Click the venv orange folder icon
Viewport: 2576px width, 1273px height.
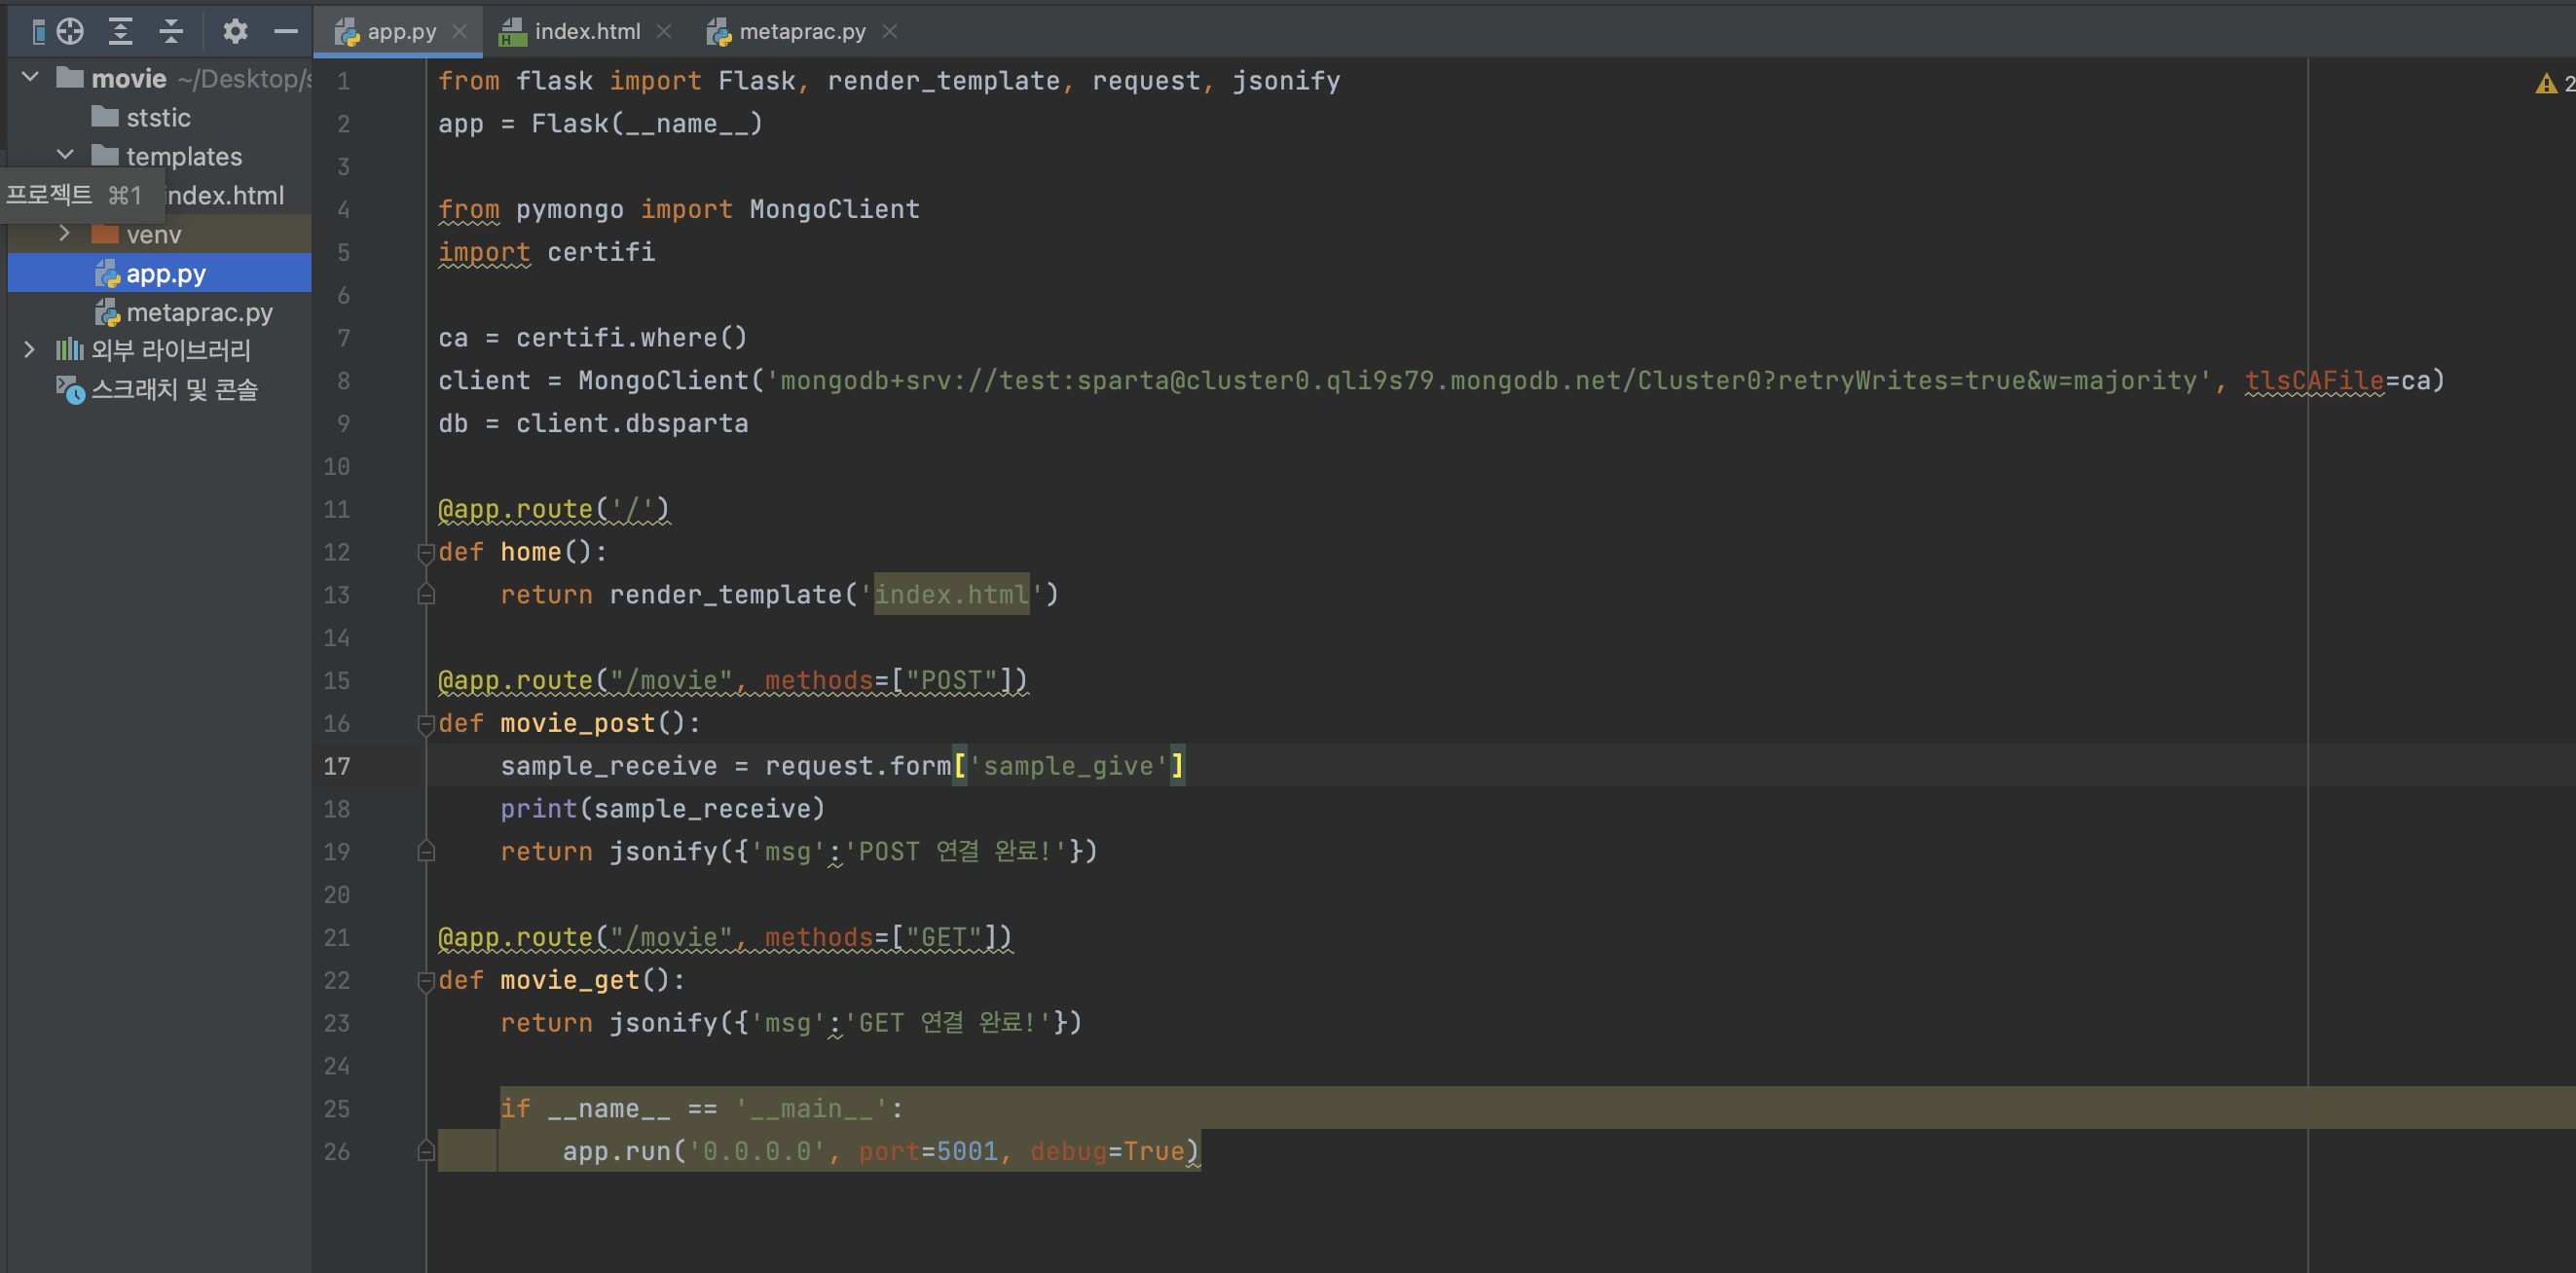click(x=105, y=234)
